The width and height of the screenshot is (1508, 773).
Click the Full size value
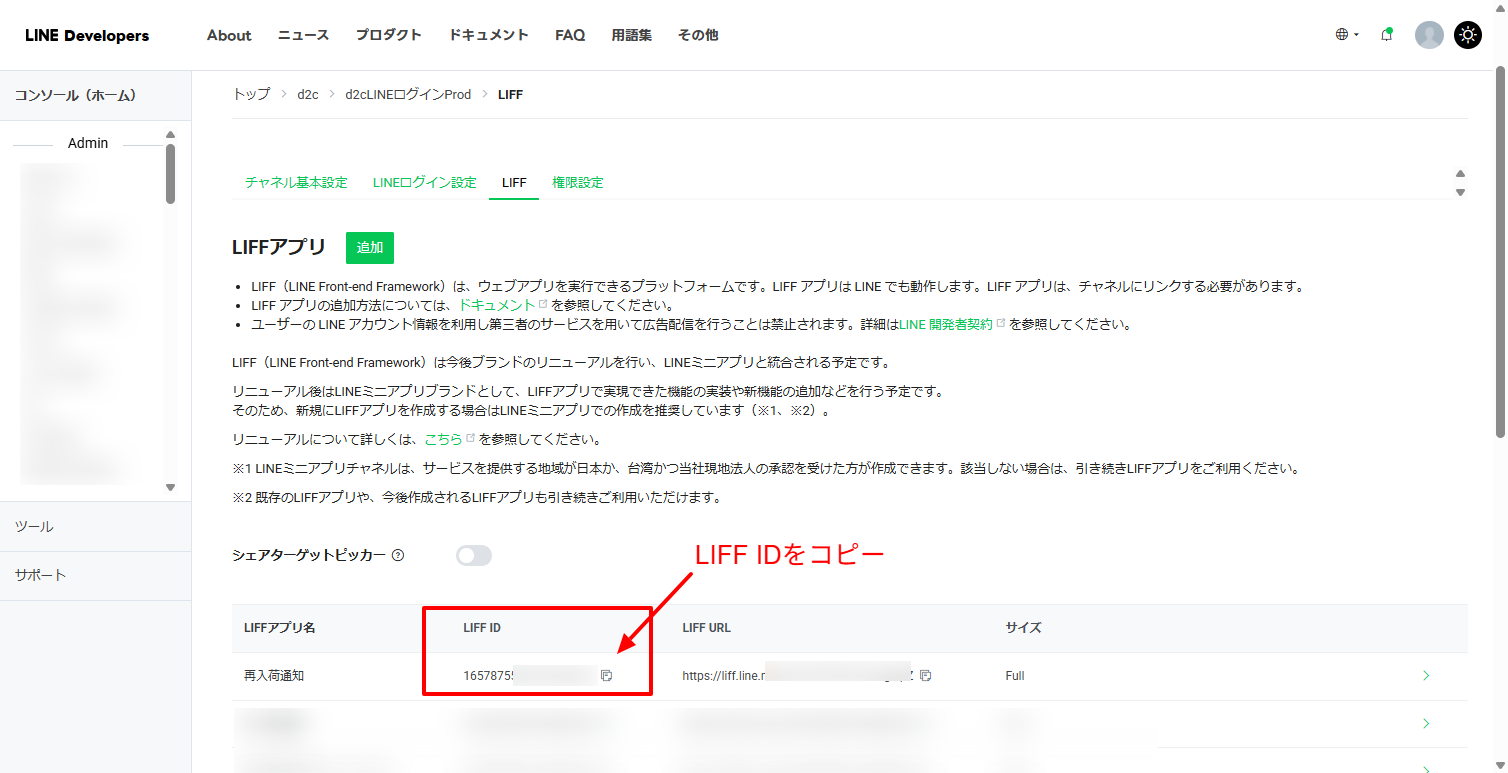click(x=1015, y=676)
